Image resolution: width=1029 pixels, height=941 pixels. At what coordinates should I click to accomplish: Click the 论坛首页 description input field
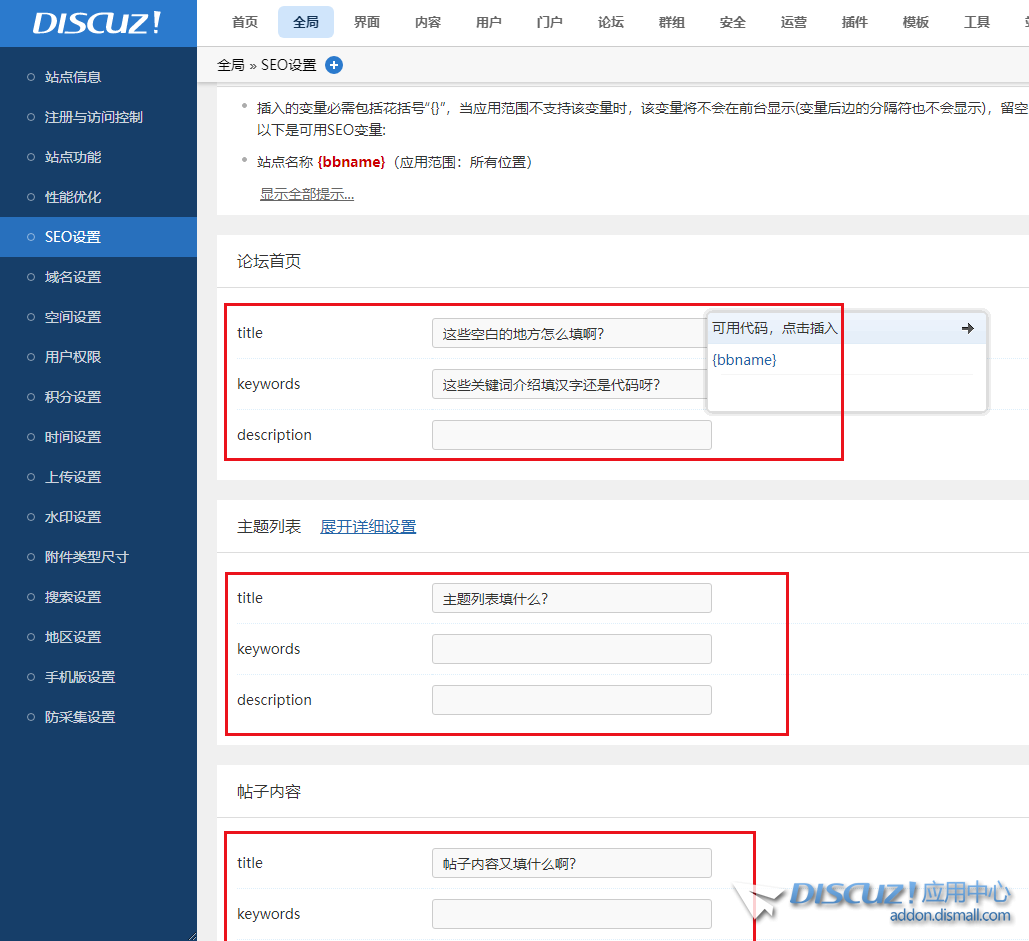571,435
